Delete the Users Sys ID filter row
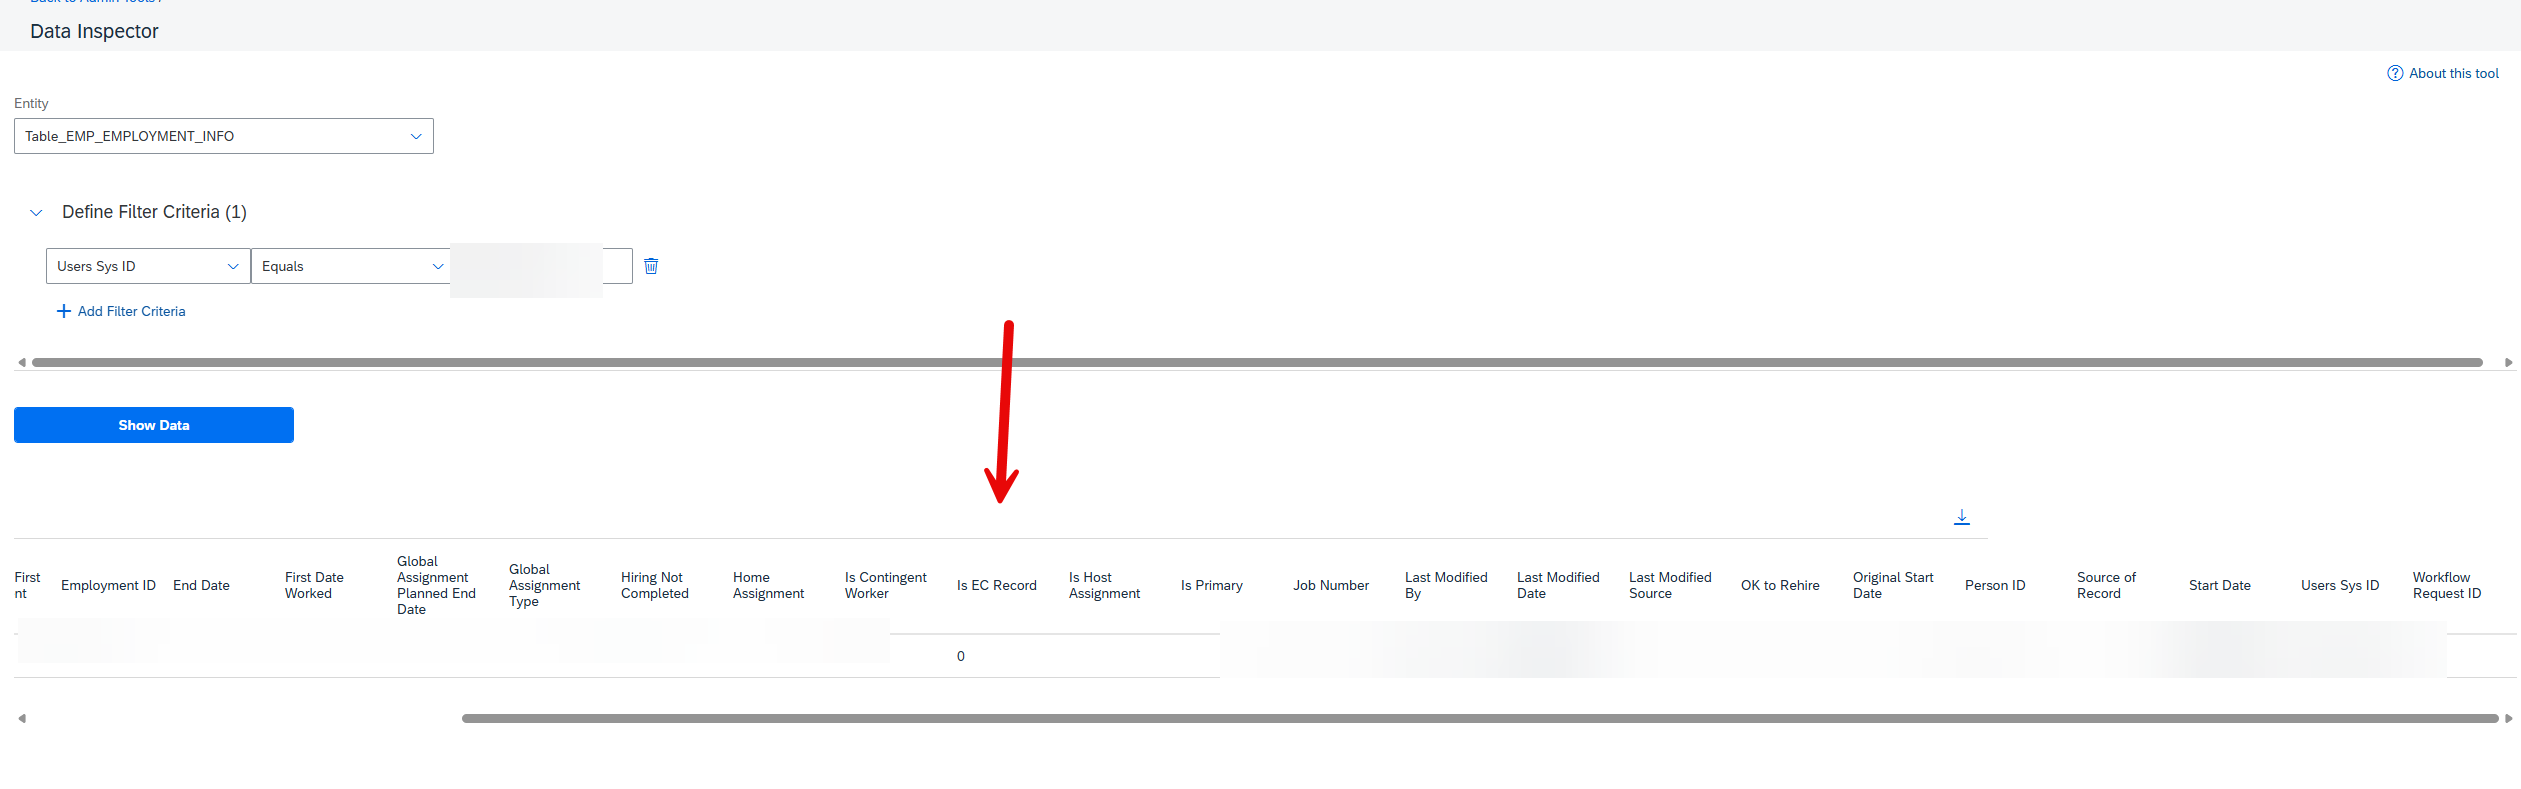Screen dimensions: 2521x789 point(651,266)
